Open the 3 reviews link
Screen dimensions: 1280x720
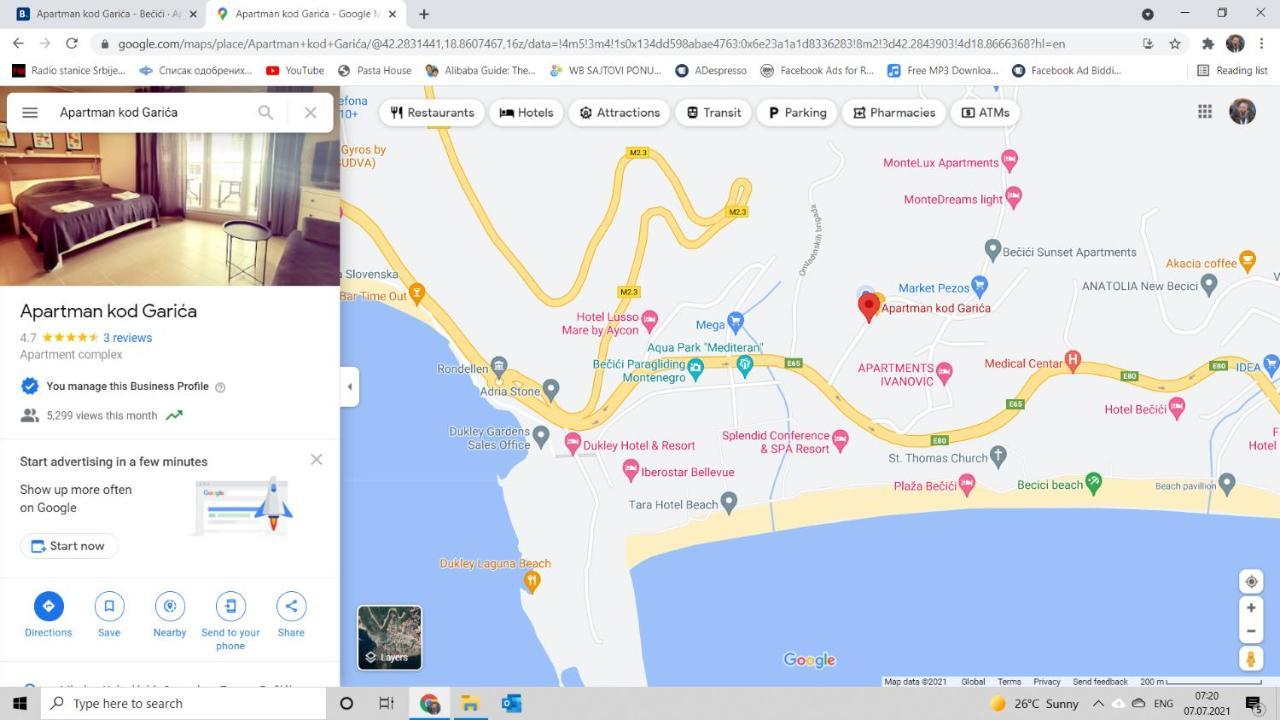pyautogui.click(x=128, y=338)
